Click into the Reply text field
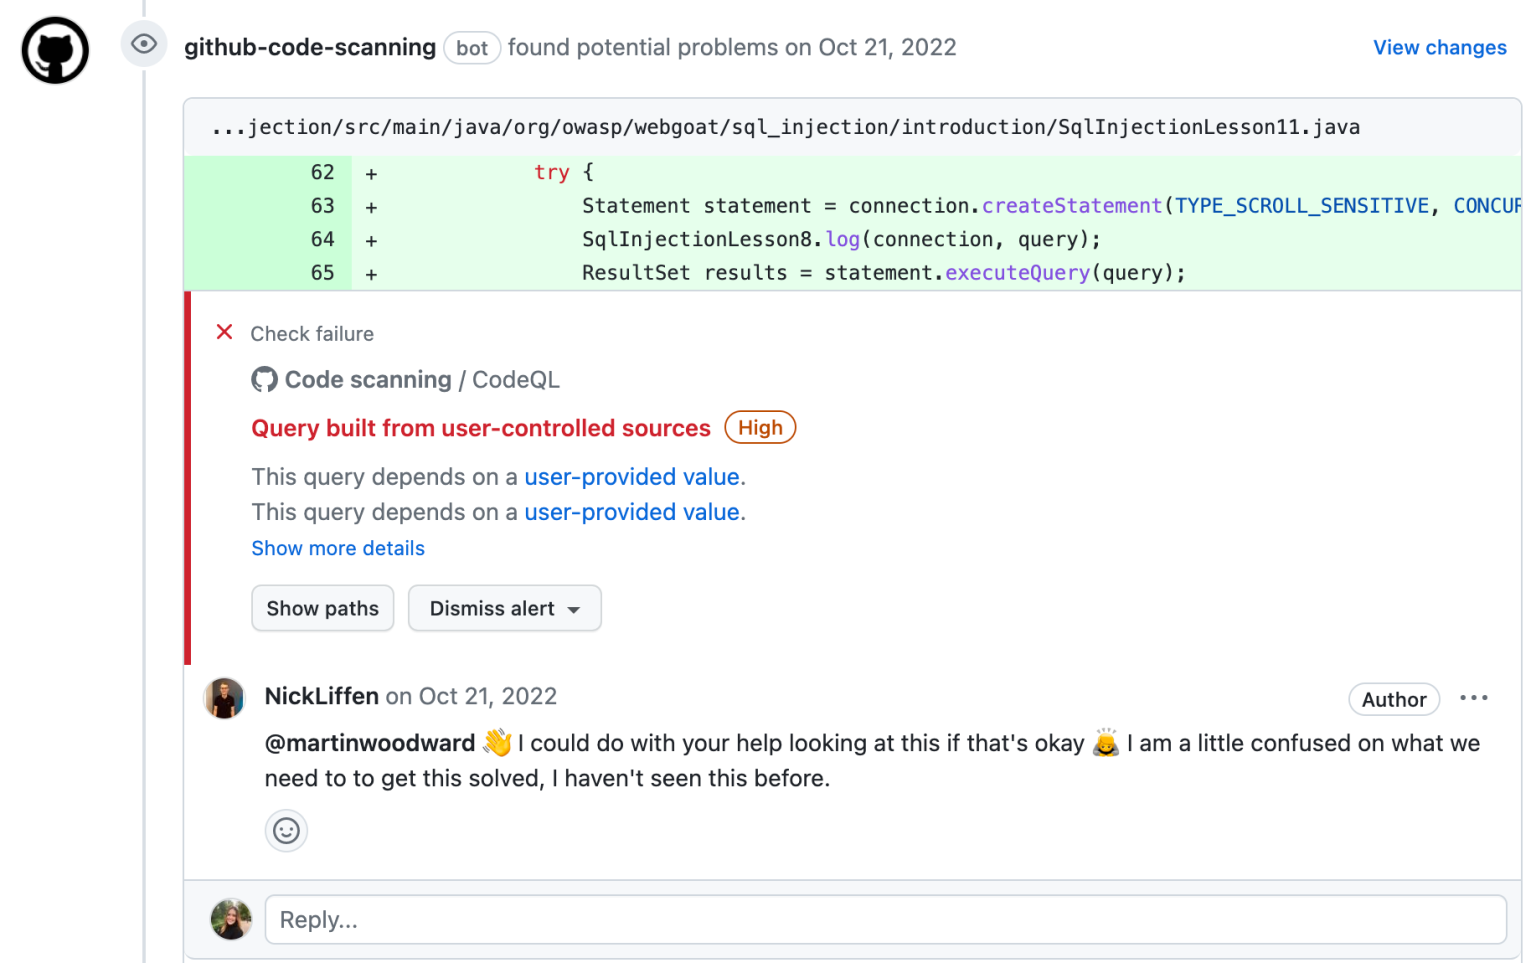The image size is (1536, 963). [x=885, y=919]
